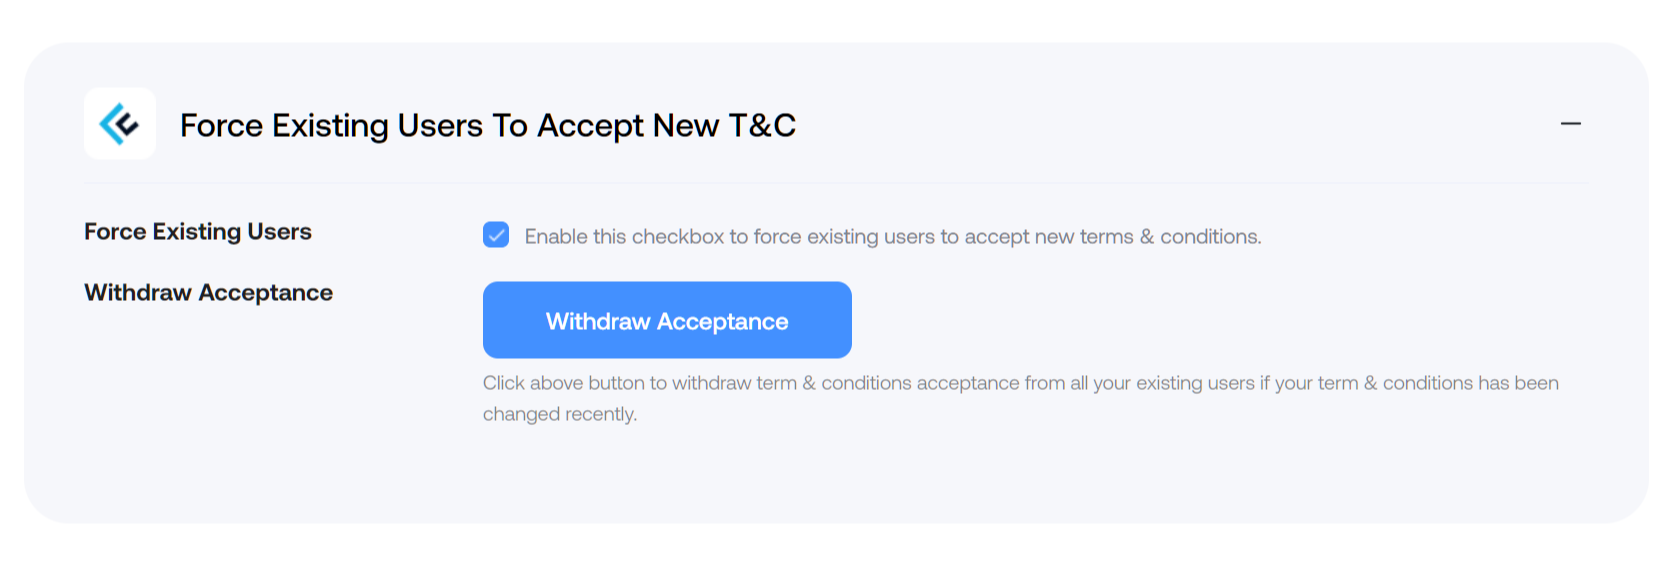1673x567 pixels.
Task: Withdraw terms acceptance from all existing users
Action: (667, 320)
